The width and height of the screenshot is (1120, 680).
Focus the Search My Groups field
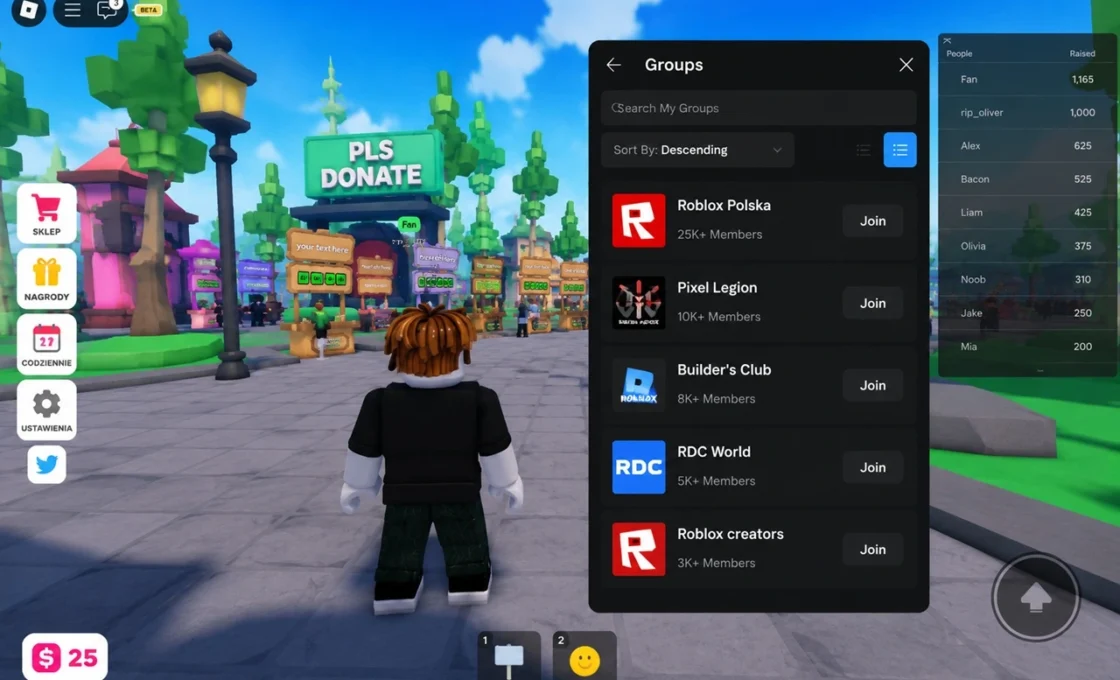[759, 108]
